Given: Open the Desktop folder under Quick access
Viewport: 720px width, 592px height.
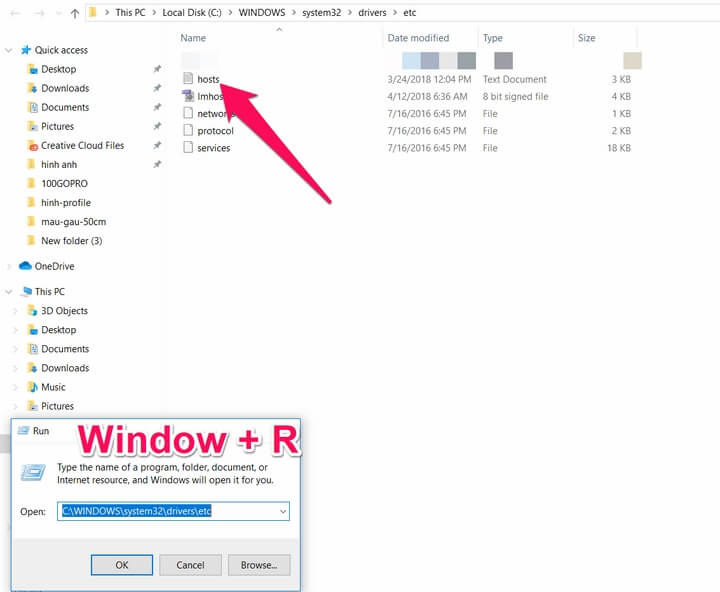Looking at the screenshot, I should 58,69.
